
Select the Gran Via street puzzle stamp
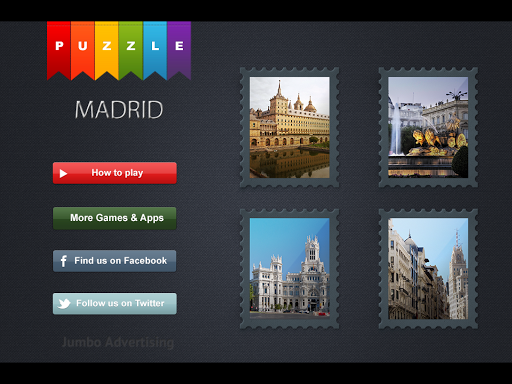pyautogui.click(x=428, y=269)
